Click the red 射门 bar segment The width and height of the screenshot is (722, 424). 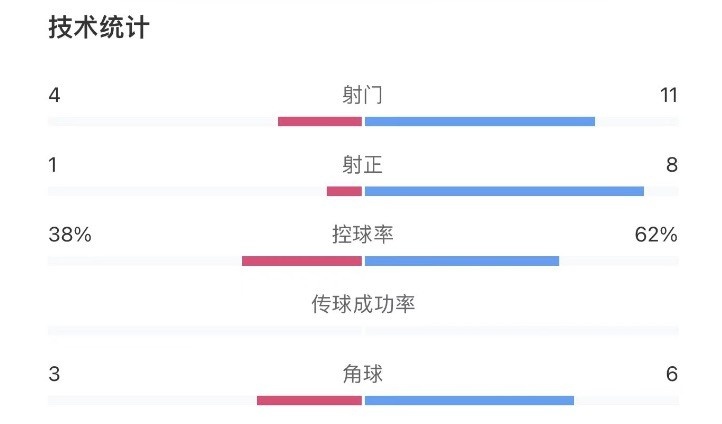click(320, 122)
